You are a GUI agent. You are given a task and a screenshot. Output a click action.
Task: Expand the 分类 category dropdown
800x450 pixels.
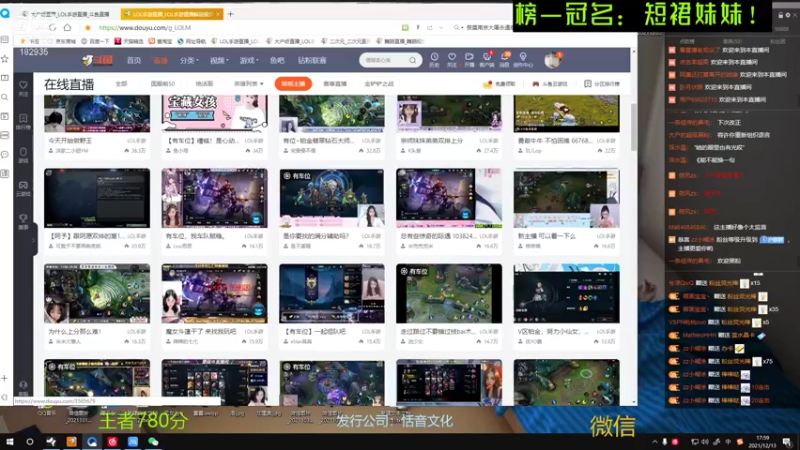[189, 60]
